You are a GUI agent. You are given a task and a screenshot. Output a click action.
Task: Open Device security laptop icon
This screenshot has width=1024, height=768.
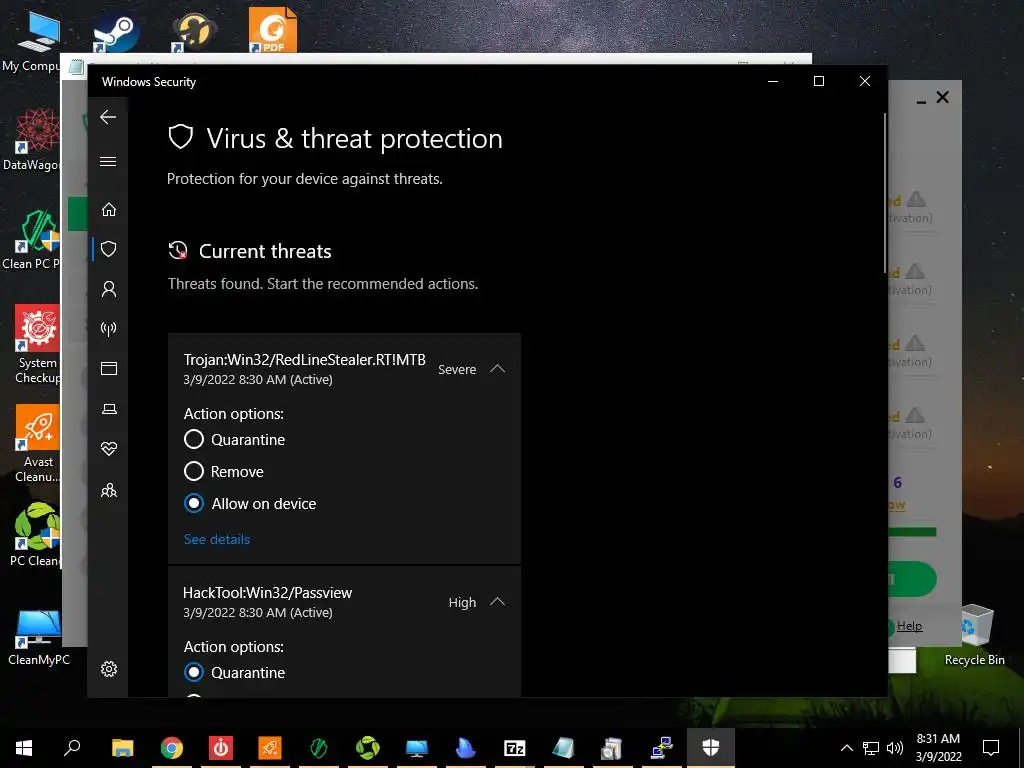tap(109, 409)
